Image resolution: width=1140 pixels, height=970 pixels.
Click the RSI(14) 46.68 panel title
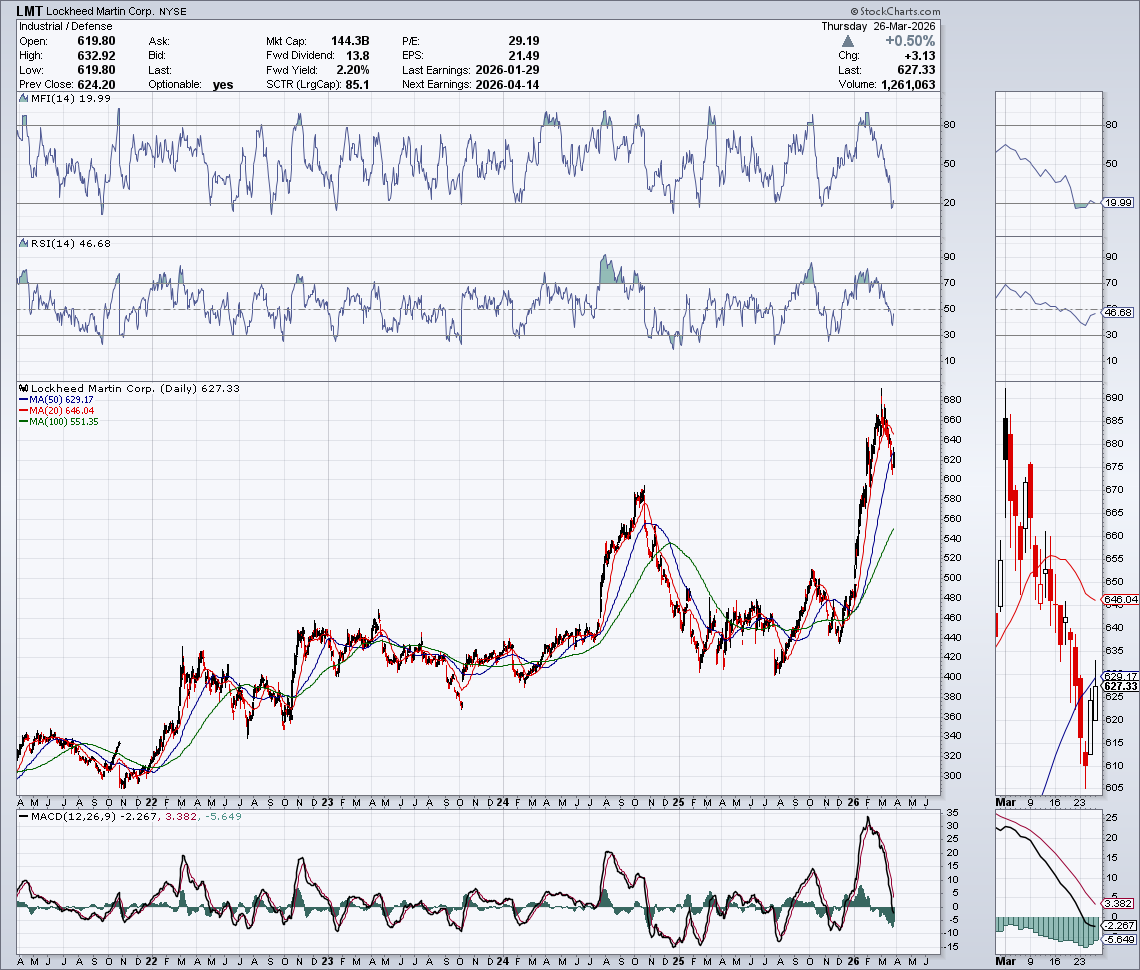click(71, 244)
